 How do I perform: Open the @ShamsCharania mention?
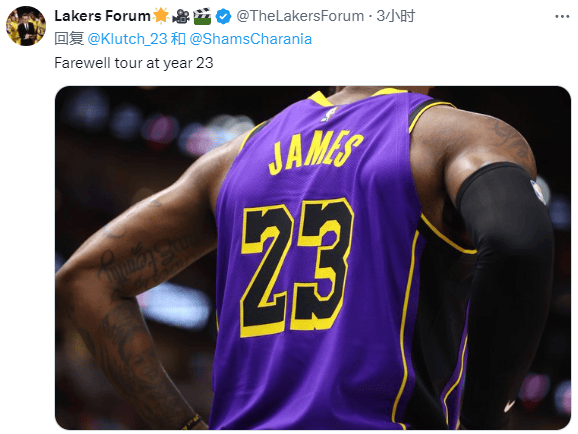tap(251, 39)
